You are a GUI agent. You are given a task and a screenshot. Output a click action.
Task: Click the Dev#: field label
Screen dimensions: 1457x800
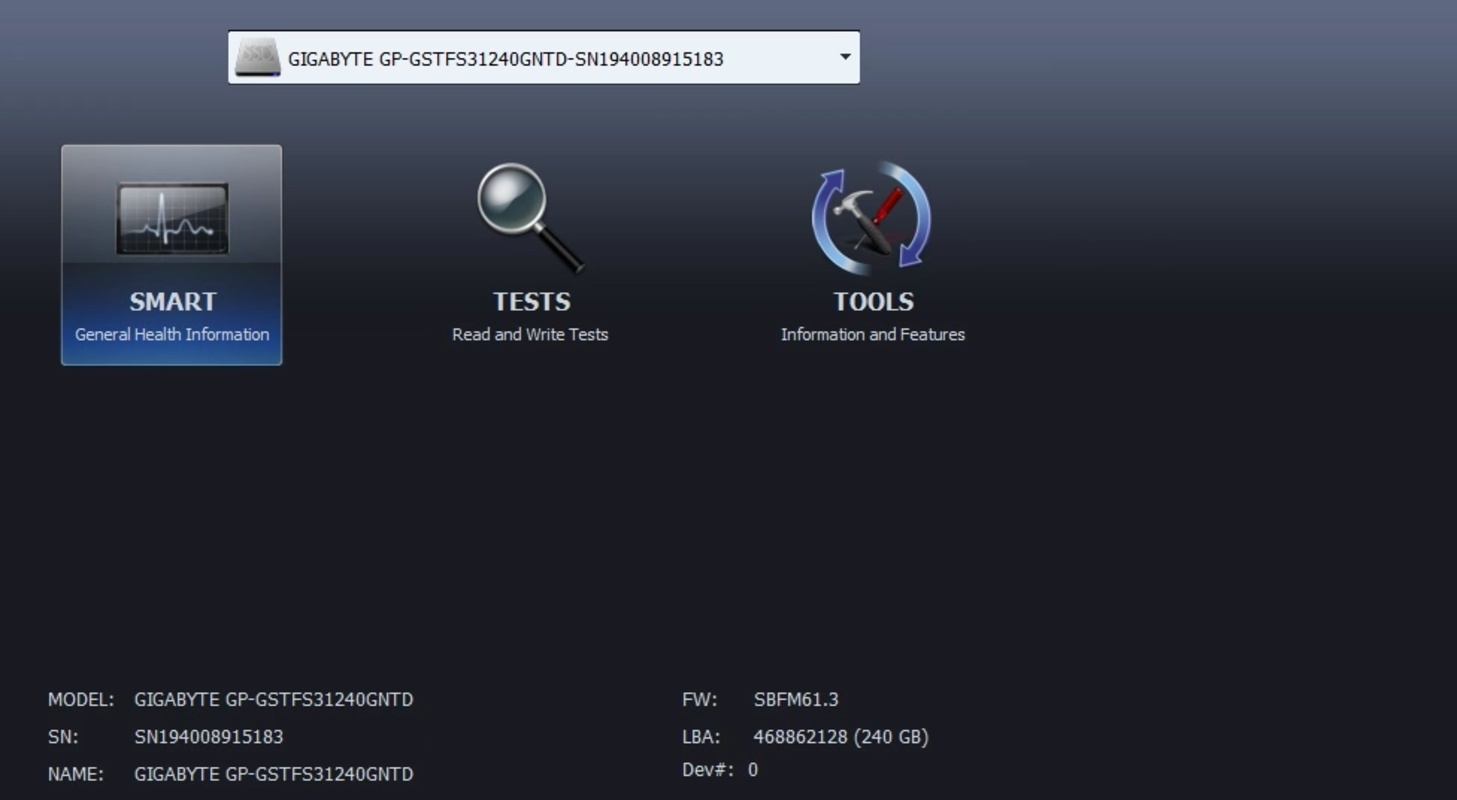[708, 770]
